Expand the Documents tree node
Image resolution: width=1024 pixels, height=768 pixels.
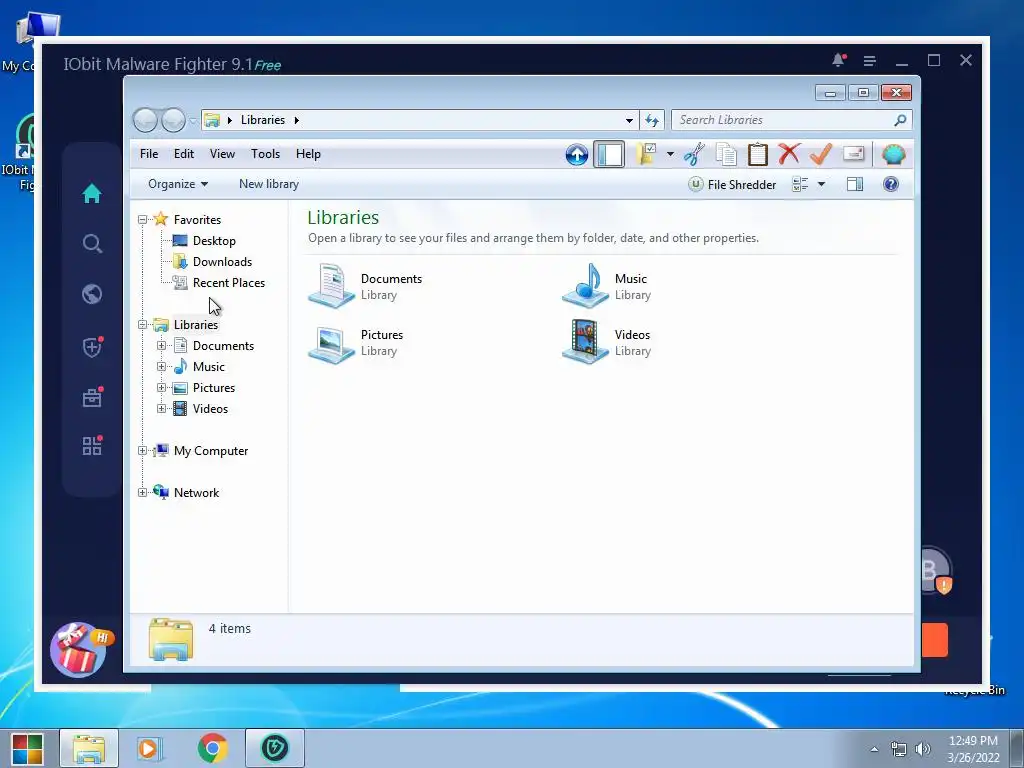point(161,345)
